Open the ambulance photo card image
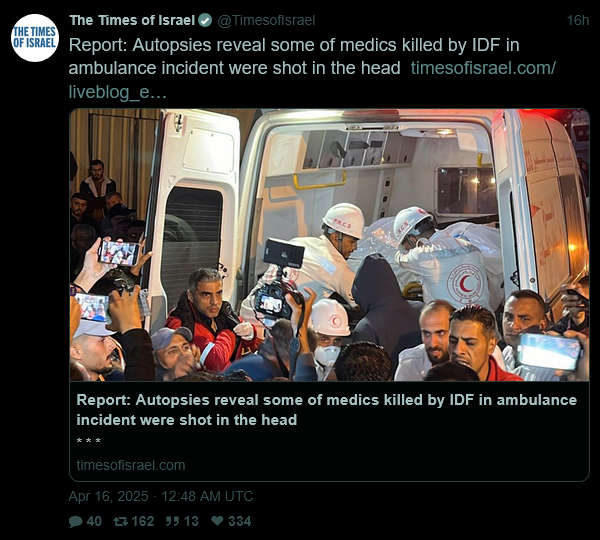The height and width of the screenshot is (540, 600). pyautogui.click(x=329, y=245)
